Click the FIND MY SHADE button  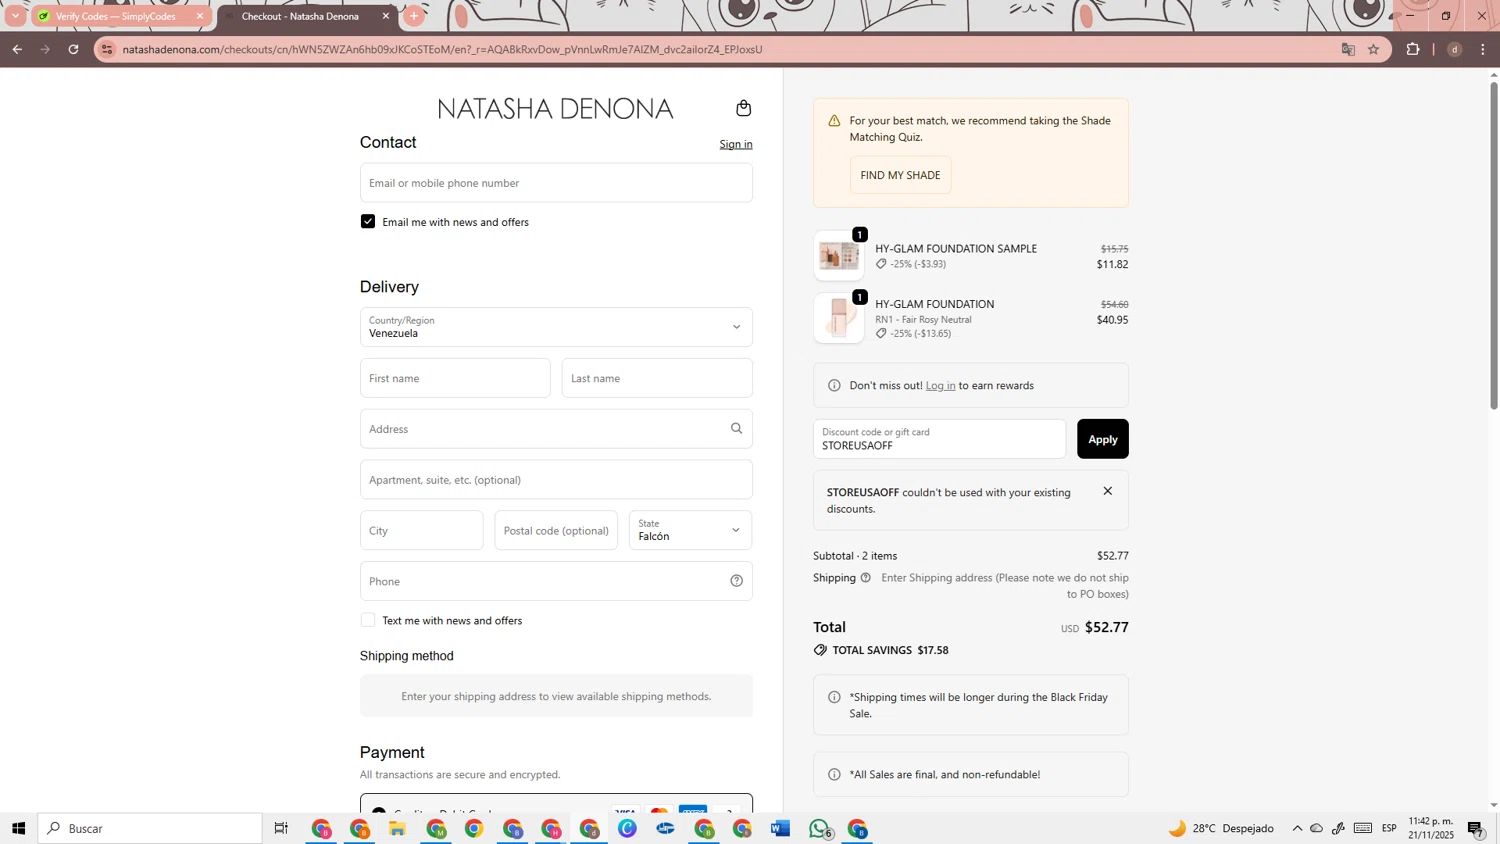900,175
